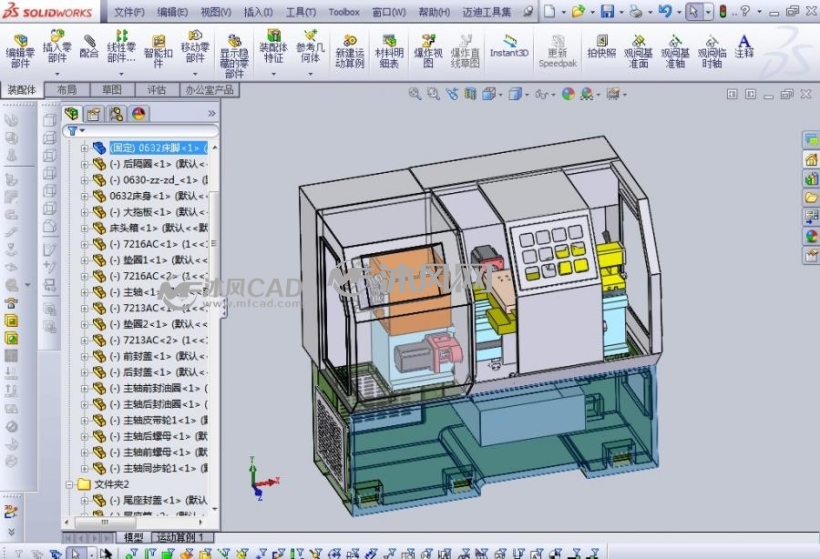Open 装配体特征 assembly features
Image resolution: width=820 pixels, height=559 pixels.
pos(274,47)
